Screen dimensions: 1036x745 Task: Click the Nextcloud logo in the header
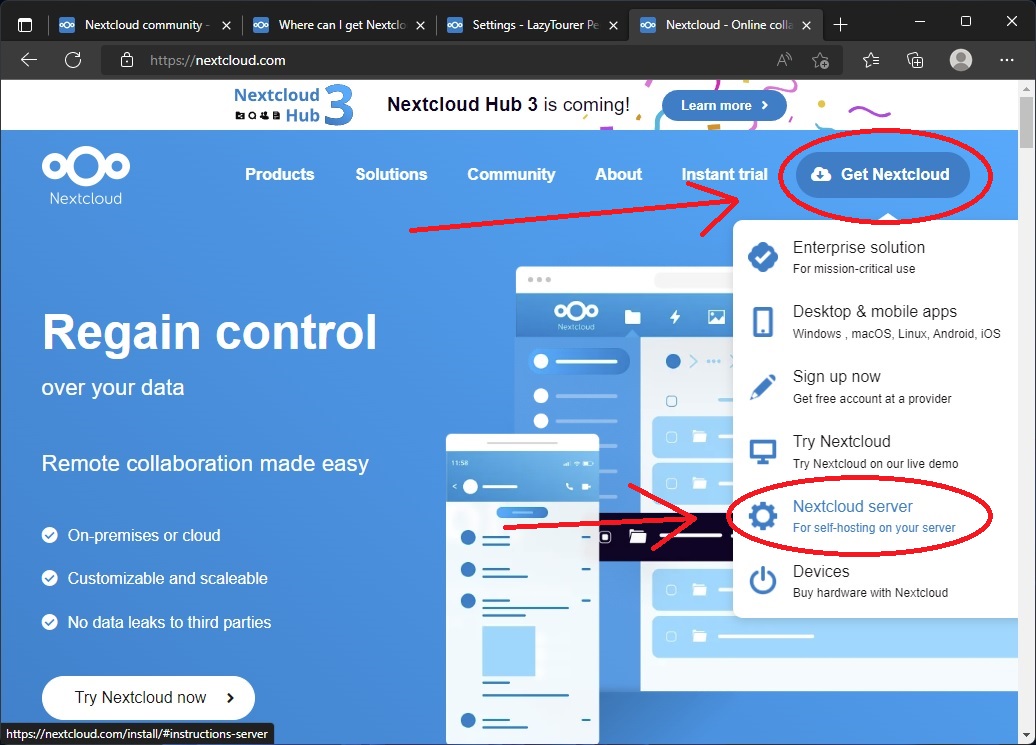pyautogui.click(x=85, y=175)
